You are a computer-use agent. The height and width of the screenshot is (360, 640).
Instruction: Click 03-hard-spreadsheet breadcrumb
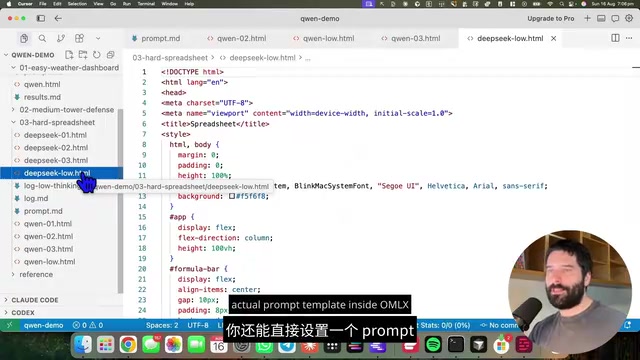pos(170,58)
